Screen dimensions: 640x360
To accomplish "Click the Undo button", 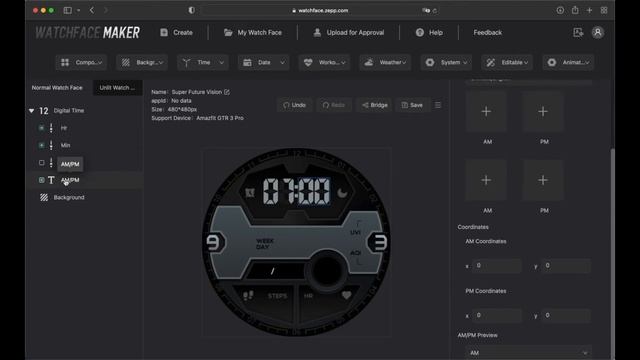I will tap(294, 105).
